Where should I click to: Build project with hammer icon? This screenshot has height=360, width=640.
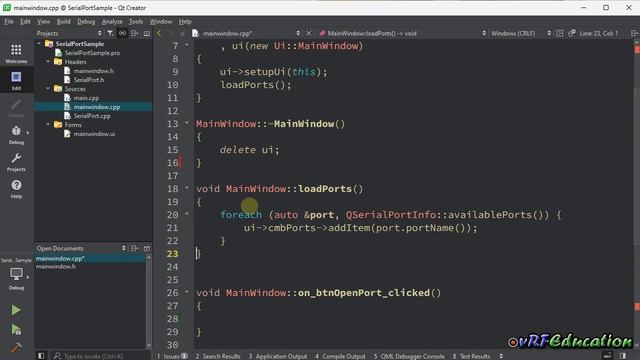[16, 347]
